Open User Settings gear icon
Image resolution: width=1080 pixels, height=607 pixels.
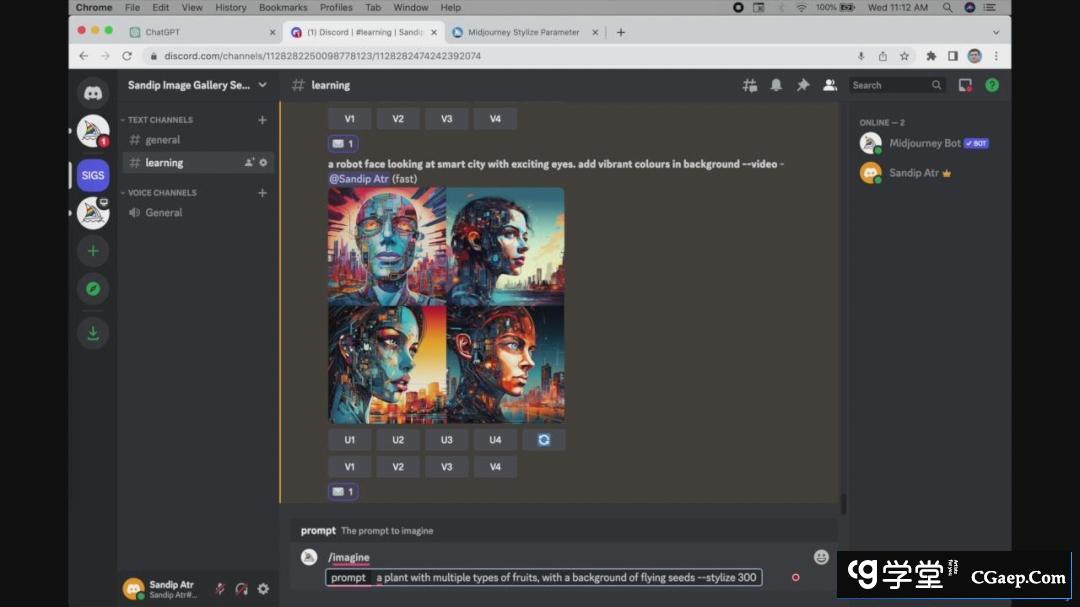pos(263,589)
